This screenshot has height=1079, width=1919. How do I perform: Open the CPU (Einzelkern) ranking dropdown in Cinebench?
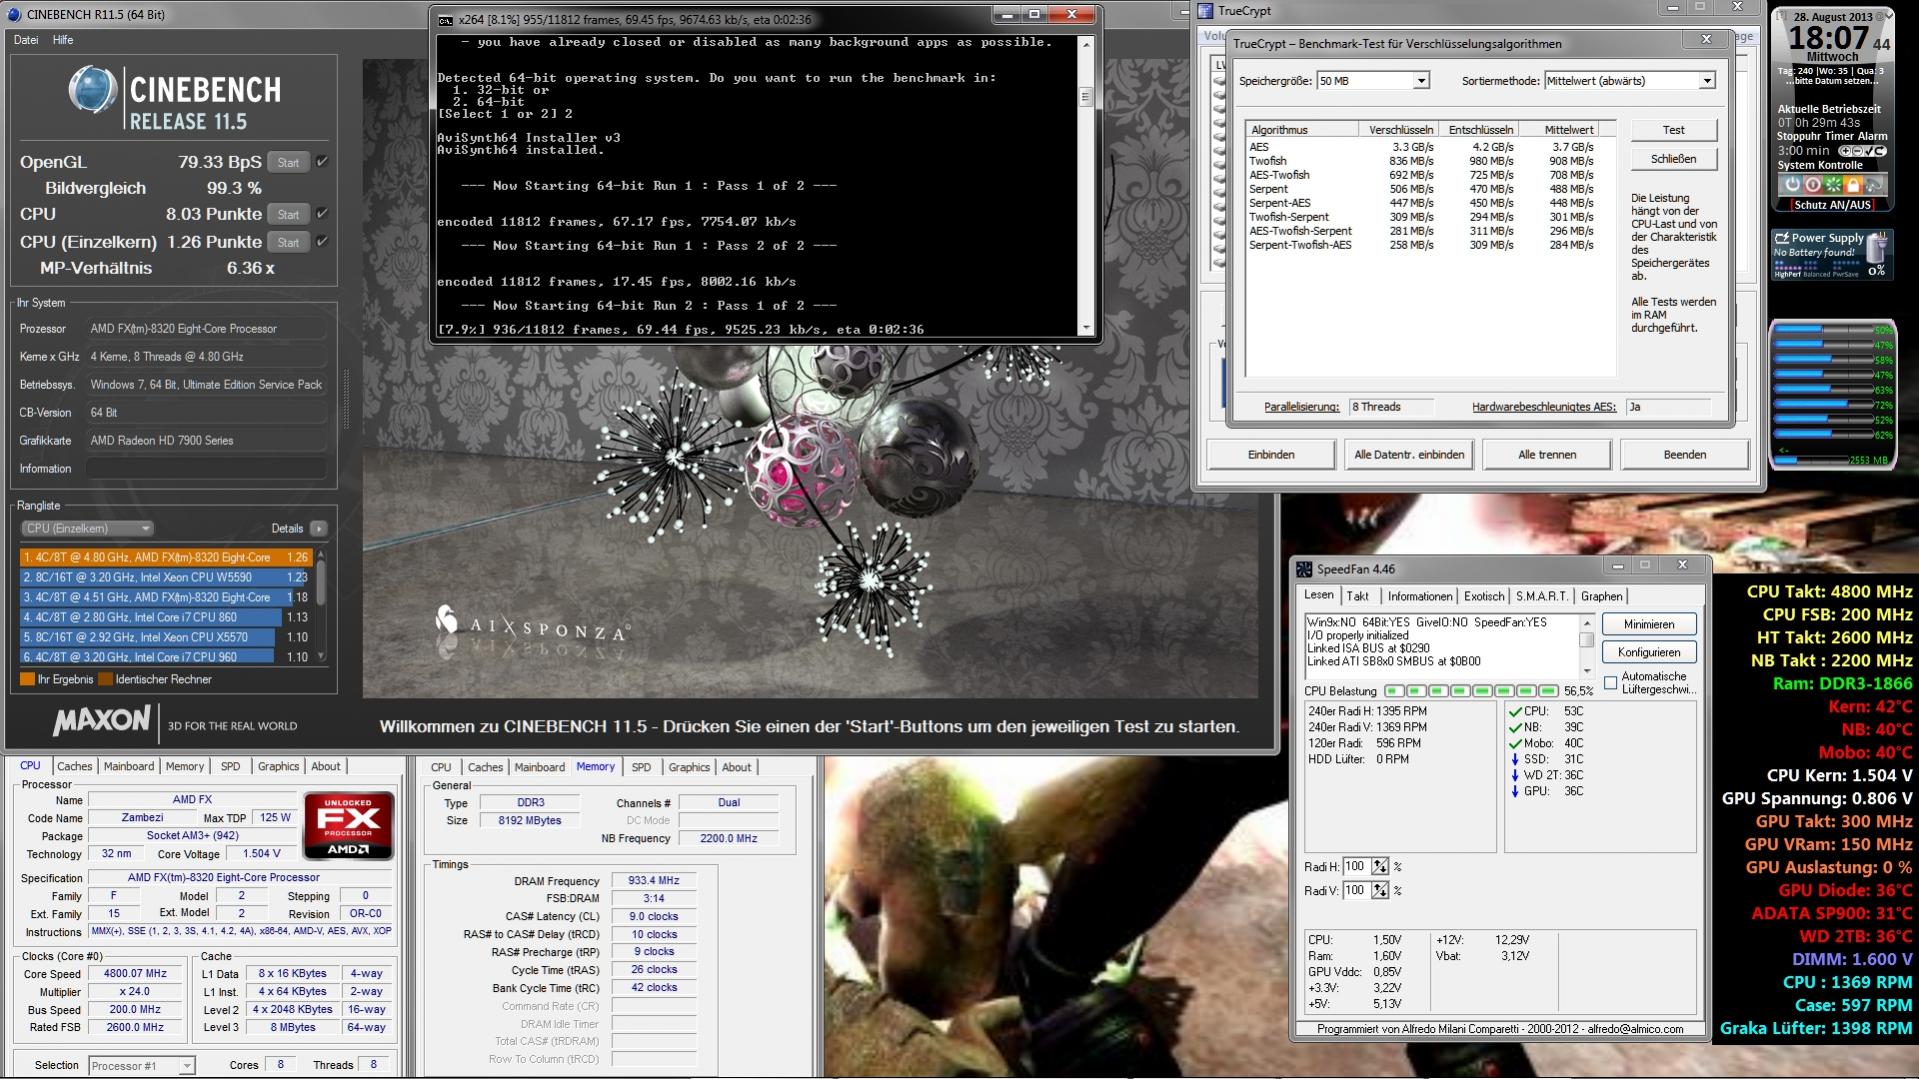click(88, 528)
